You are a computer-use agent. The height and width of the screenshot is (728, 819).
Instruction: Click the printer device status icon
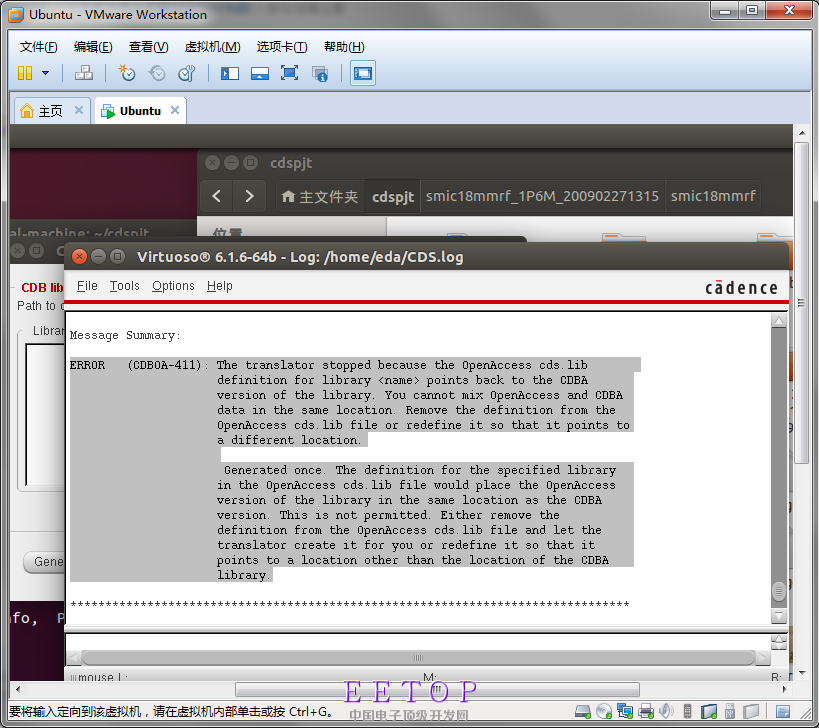(646, 711)
